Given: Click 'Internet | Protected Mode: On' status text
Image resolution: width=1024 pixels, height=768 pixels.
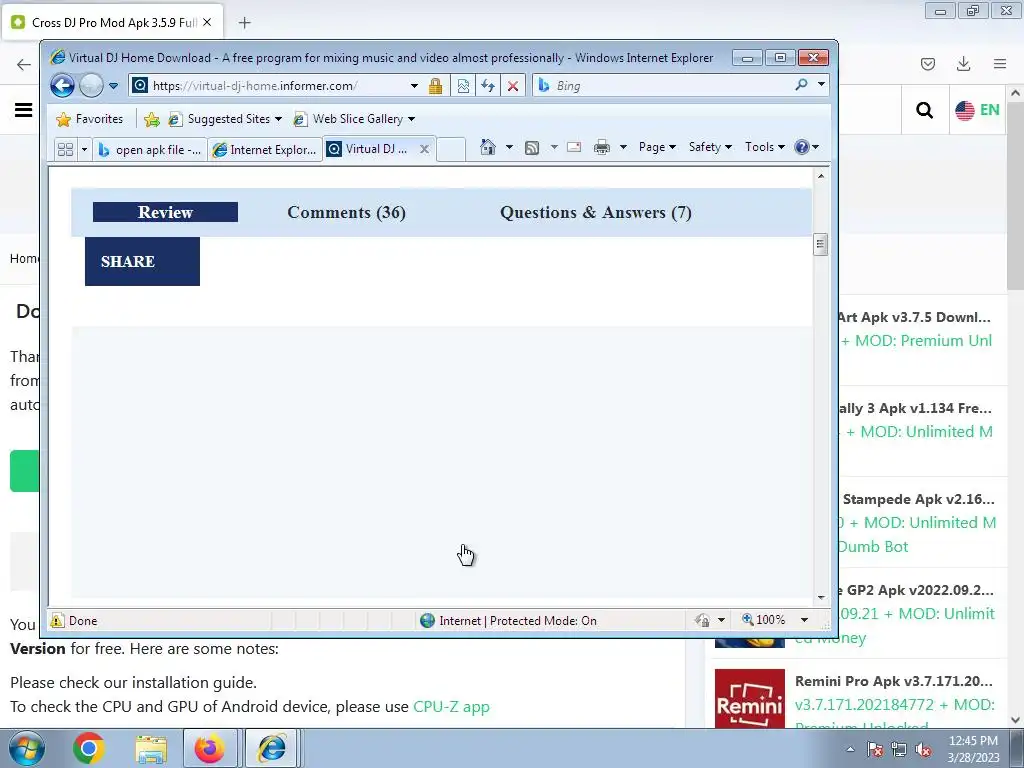Looking at the screenshot, I should [x=518, y=620].
